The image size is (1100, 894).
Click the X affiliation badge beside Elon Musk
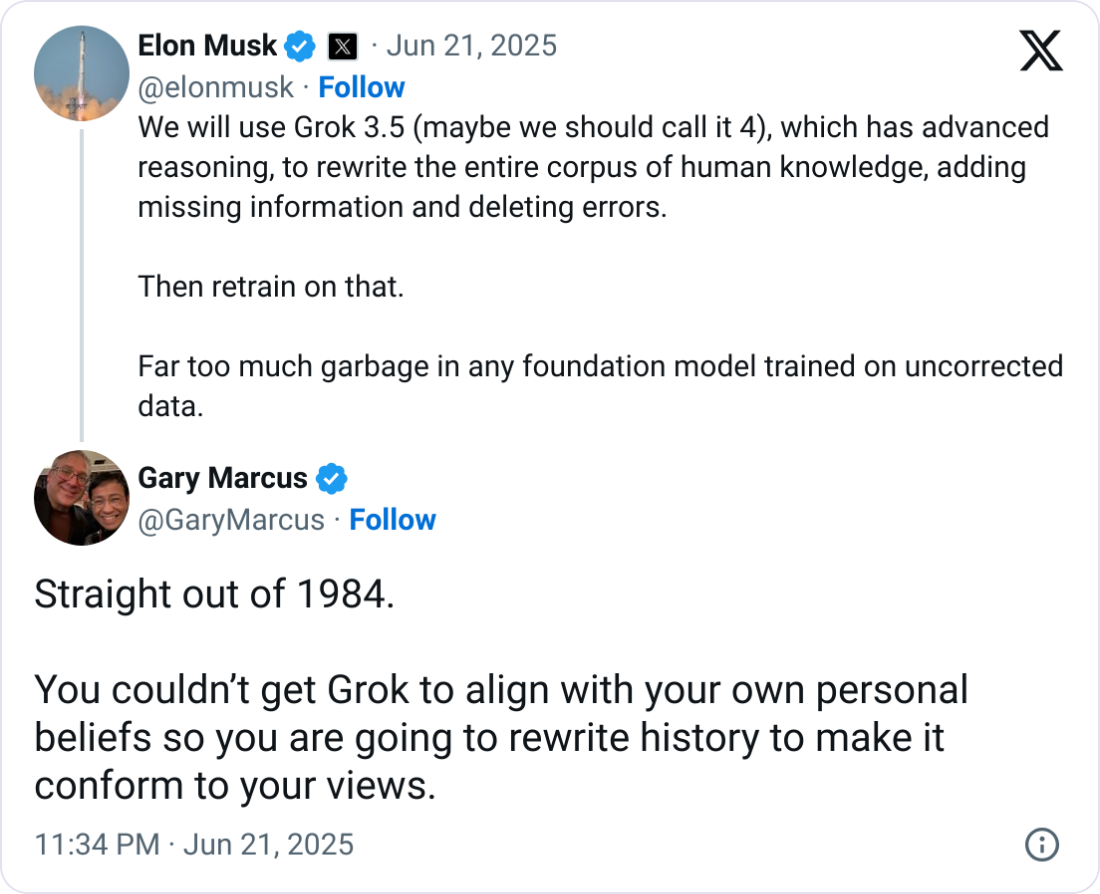point(342,46)
